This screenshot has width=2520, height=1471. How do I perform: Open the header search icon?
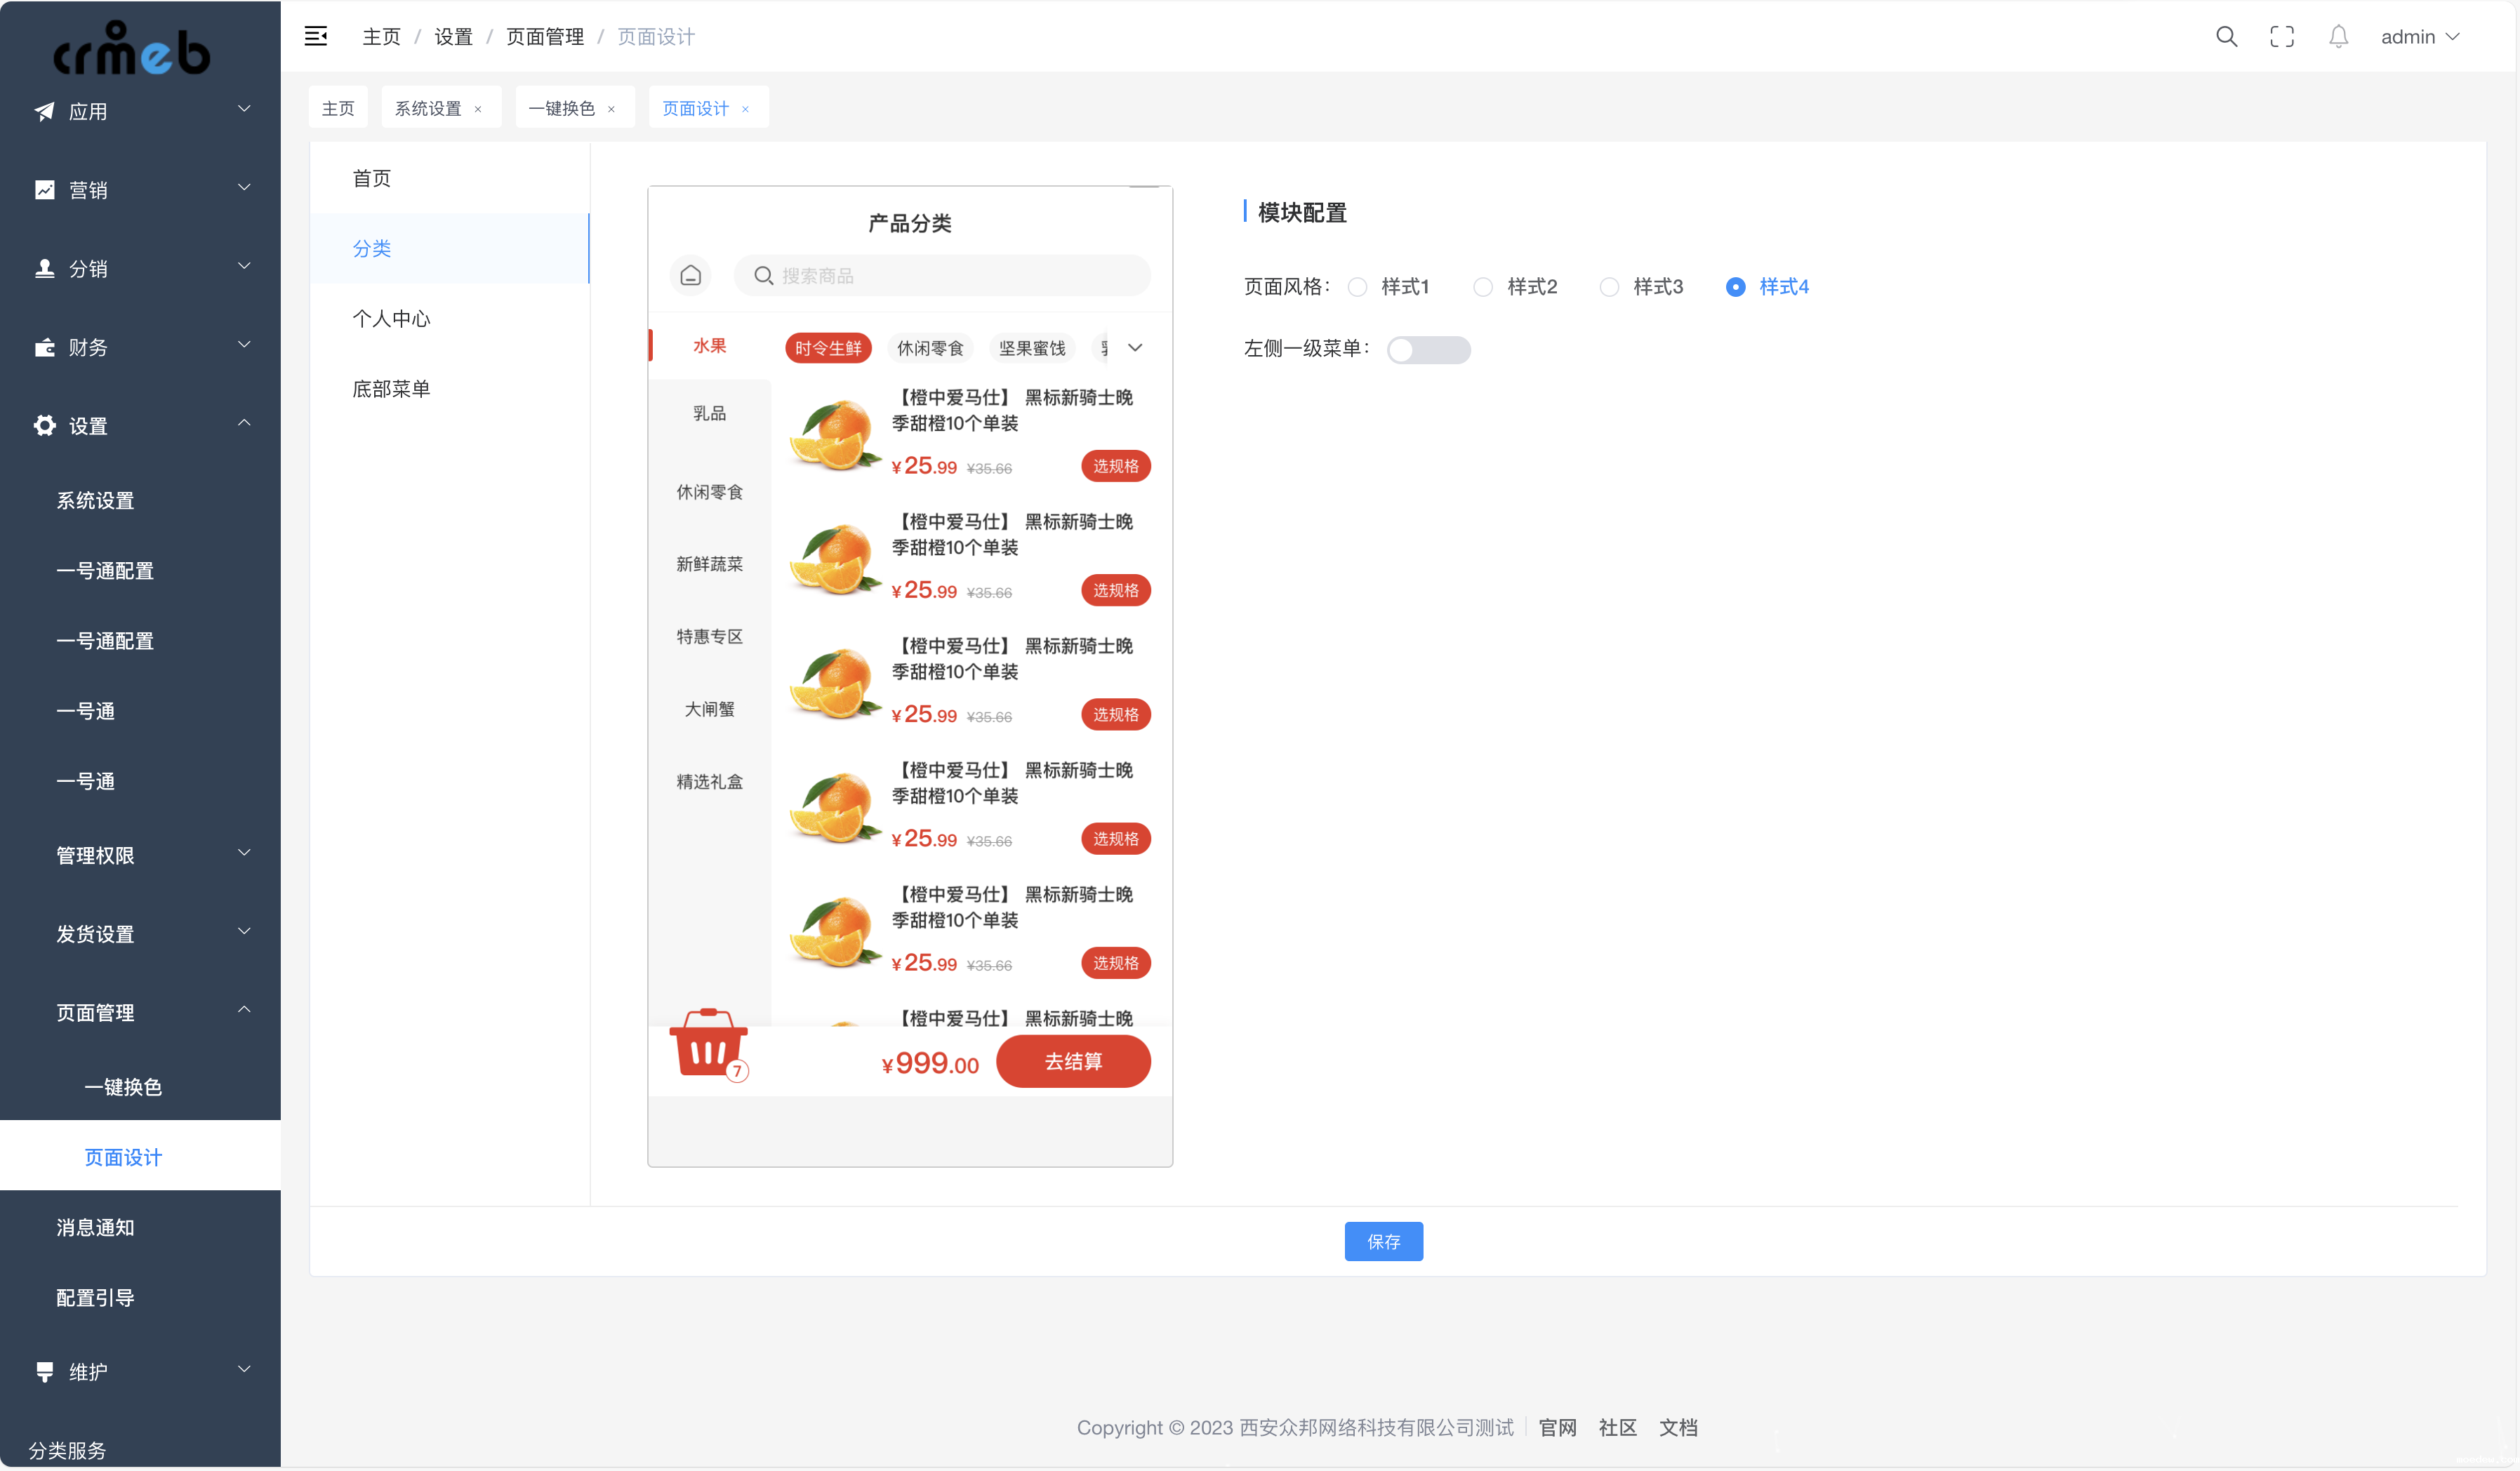coord(2226,37)
